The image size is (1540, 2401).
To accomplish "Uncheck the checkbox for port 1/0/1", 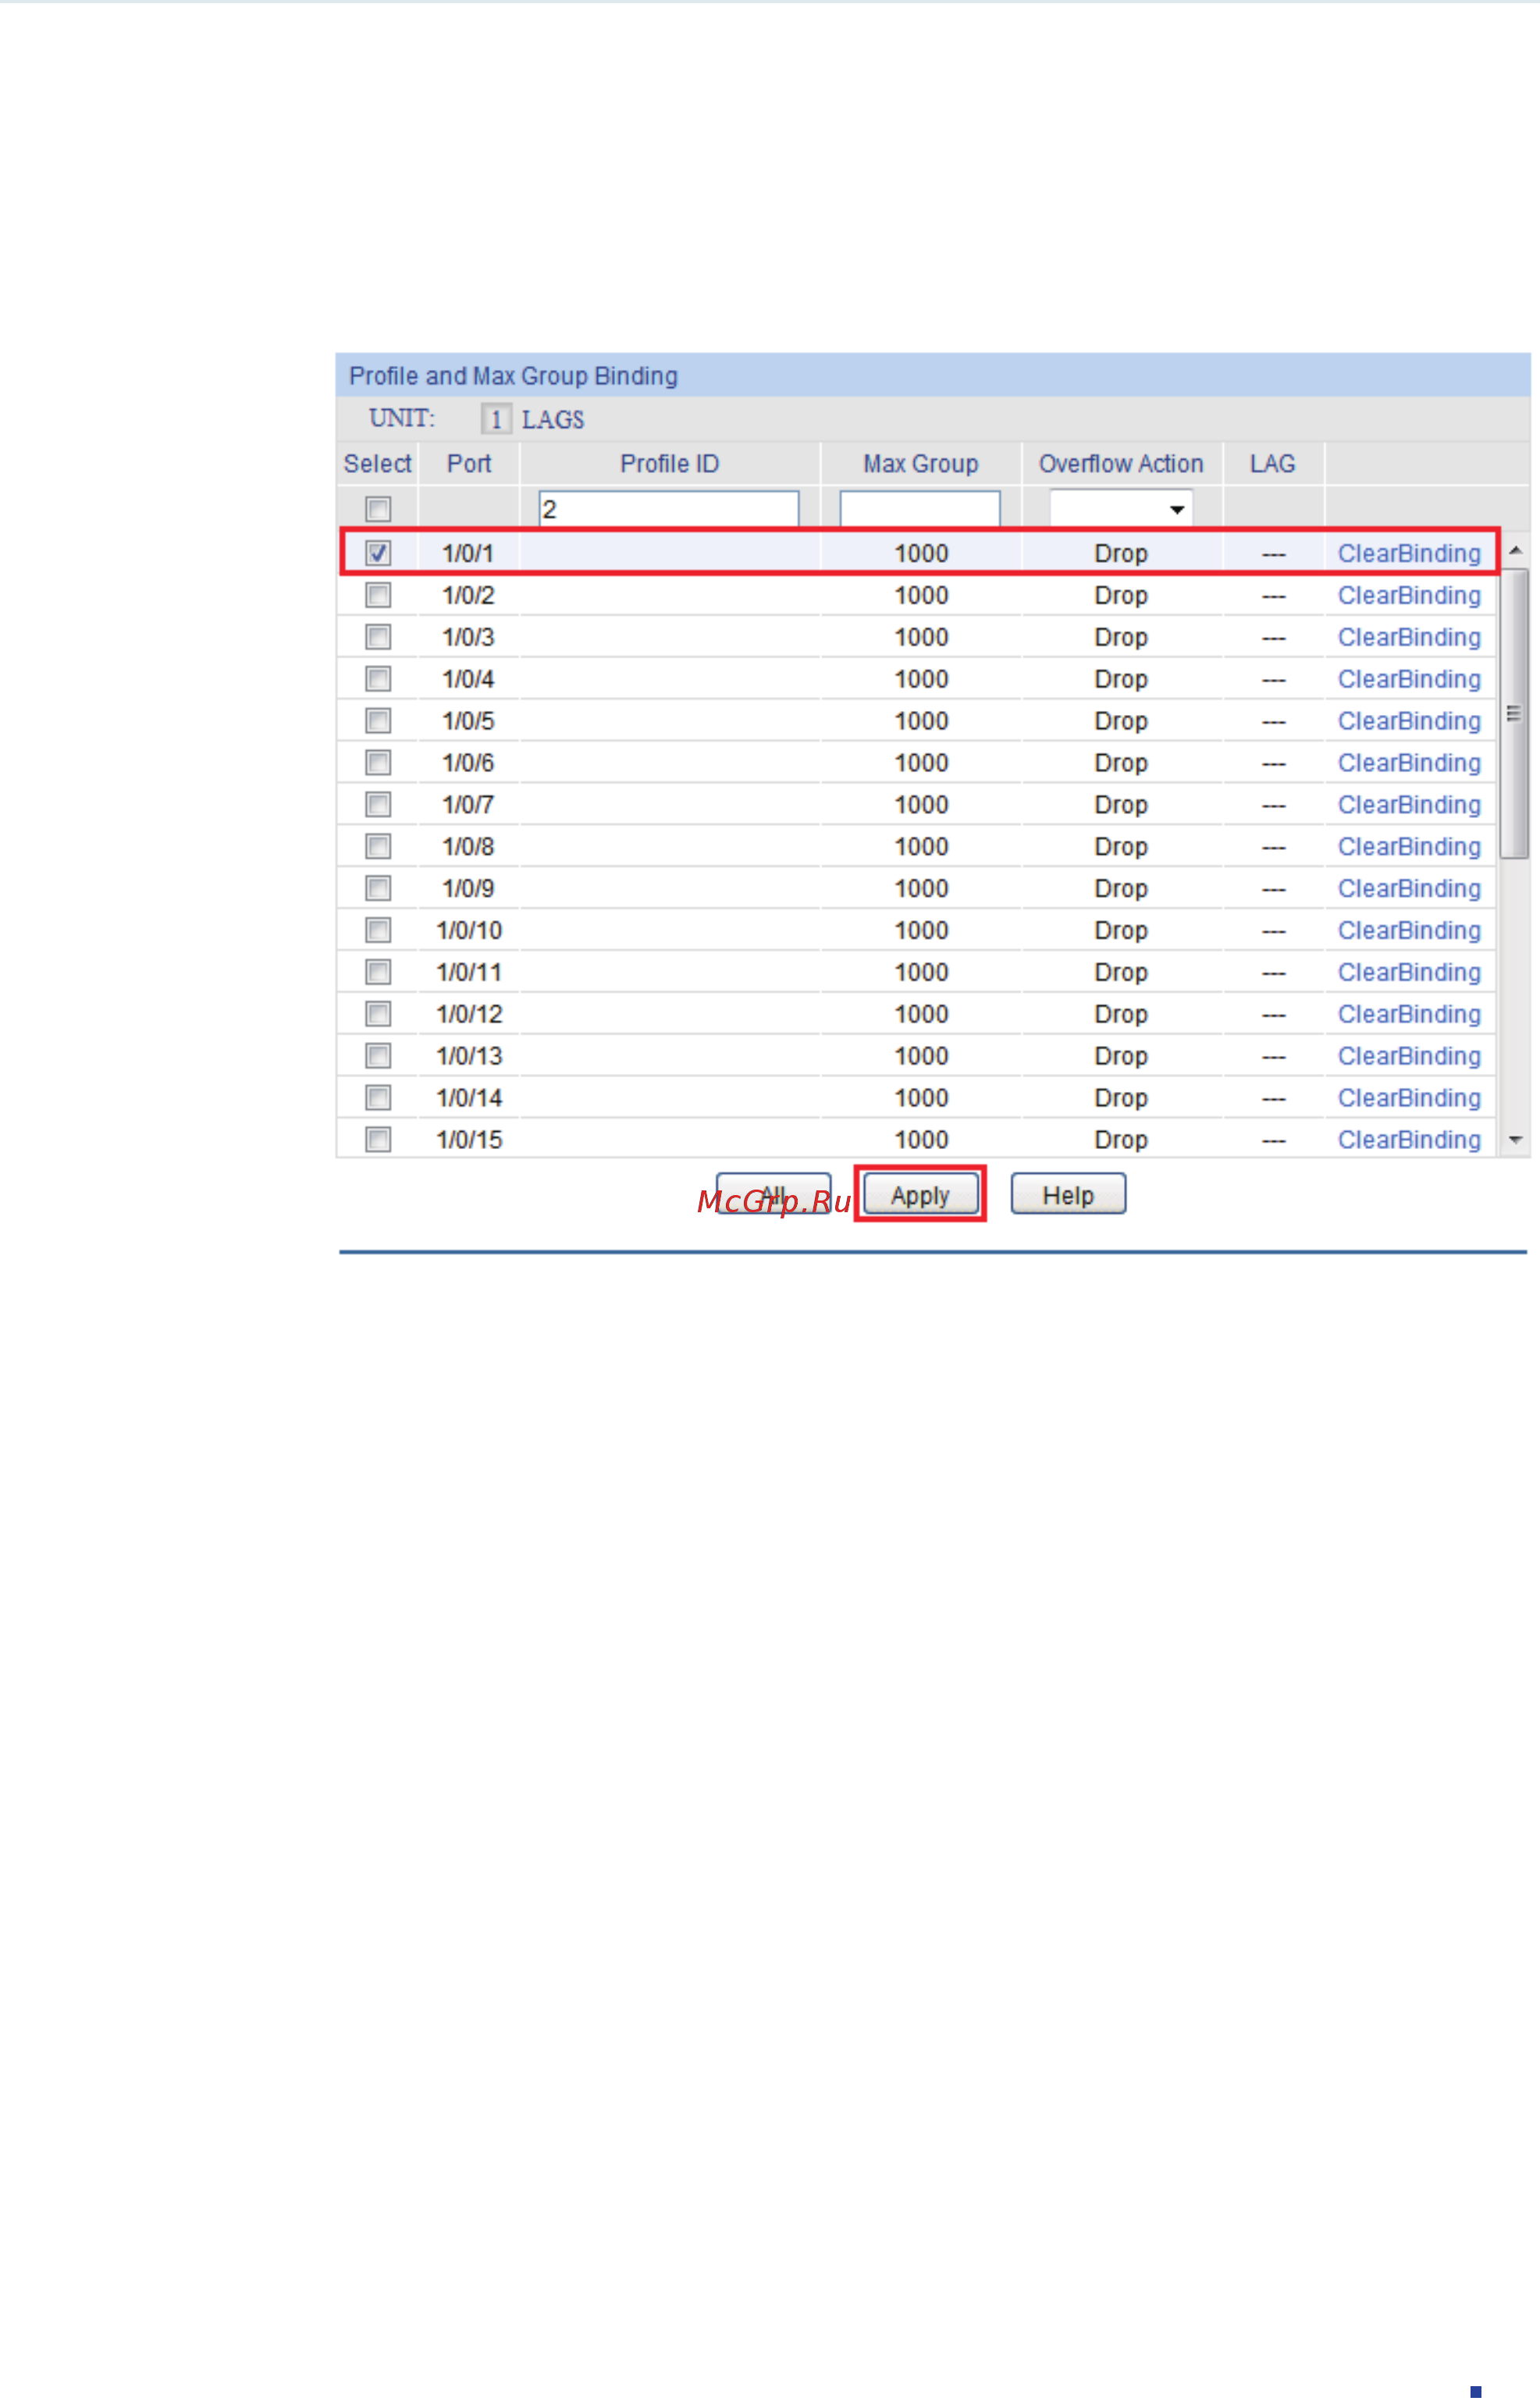I will click(x=378, y=553).
